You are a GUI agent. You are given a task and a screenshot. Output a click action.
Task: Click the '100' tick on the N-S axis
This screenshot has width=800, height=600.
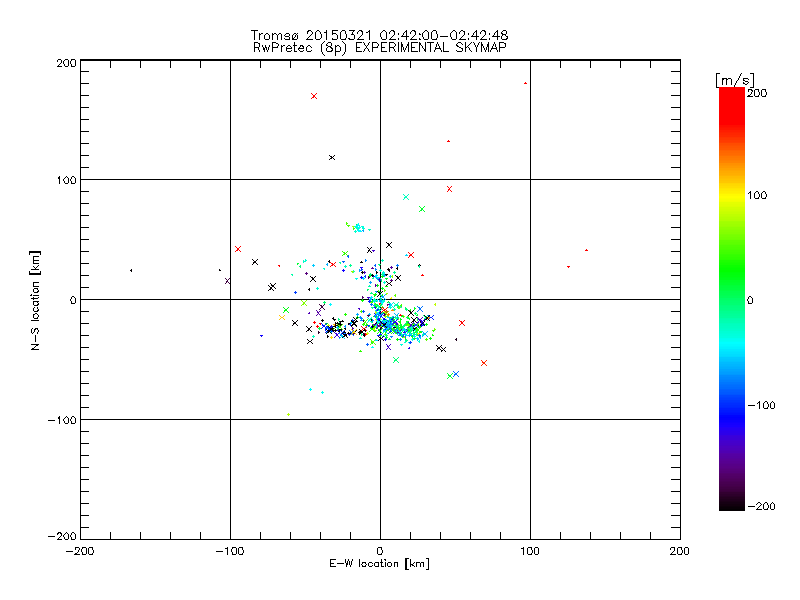pyautogui.click(x=66, y=180)
